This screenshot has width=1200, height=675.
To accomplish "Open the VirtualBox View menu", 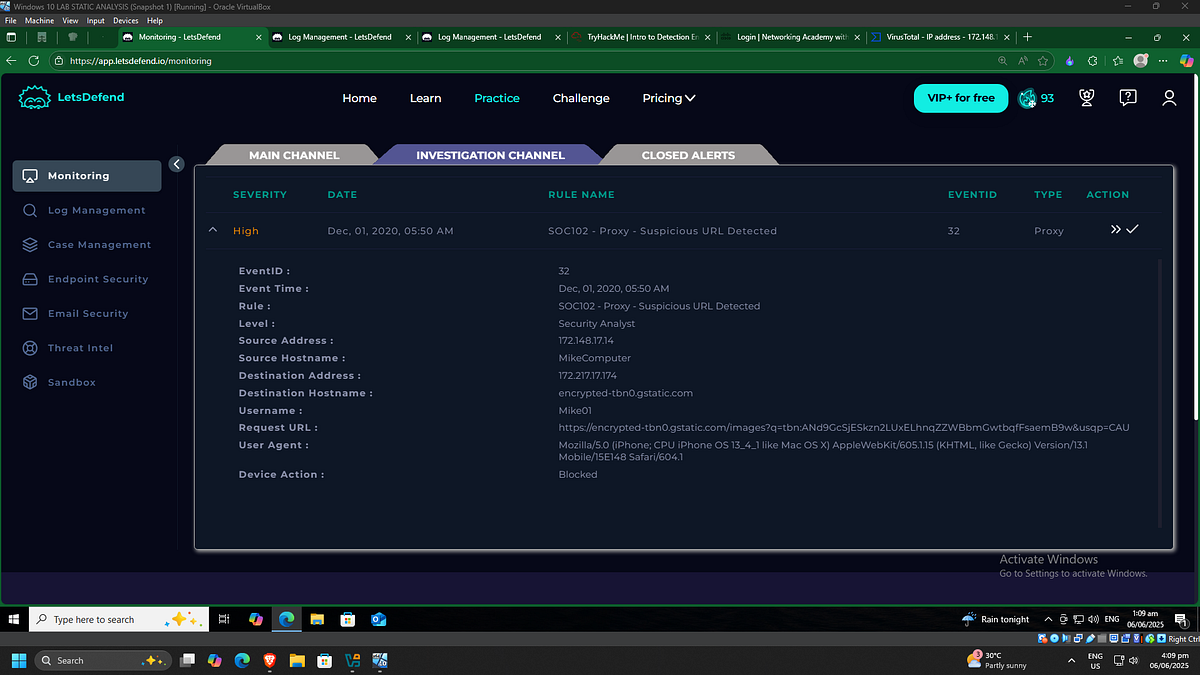I will click(x=70, y=20).
